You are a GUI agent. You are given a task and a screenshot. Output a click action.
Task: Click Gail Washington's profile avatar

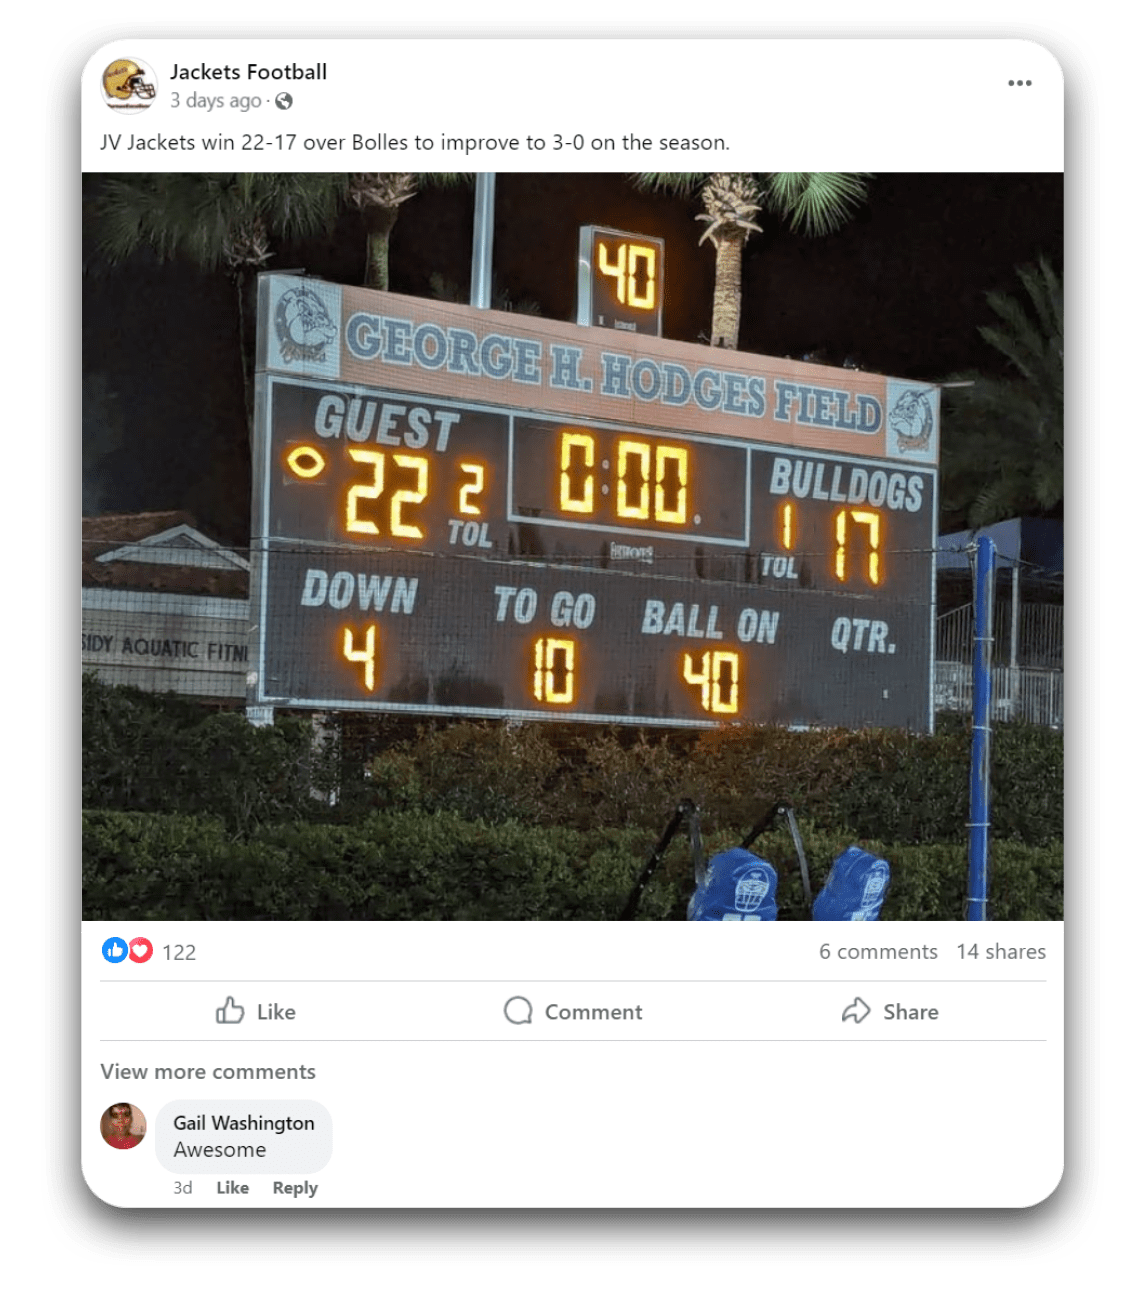coord(124,1126)
